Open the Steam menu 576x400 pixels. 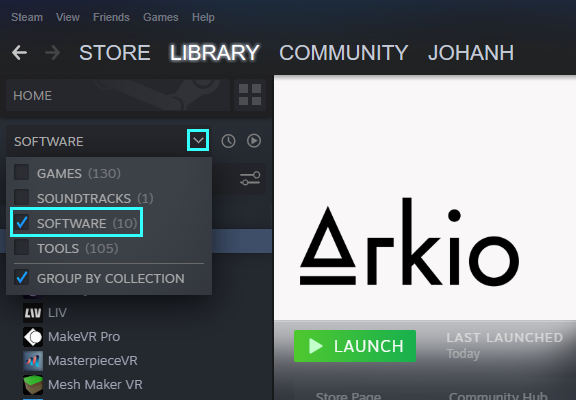27,17
